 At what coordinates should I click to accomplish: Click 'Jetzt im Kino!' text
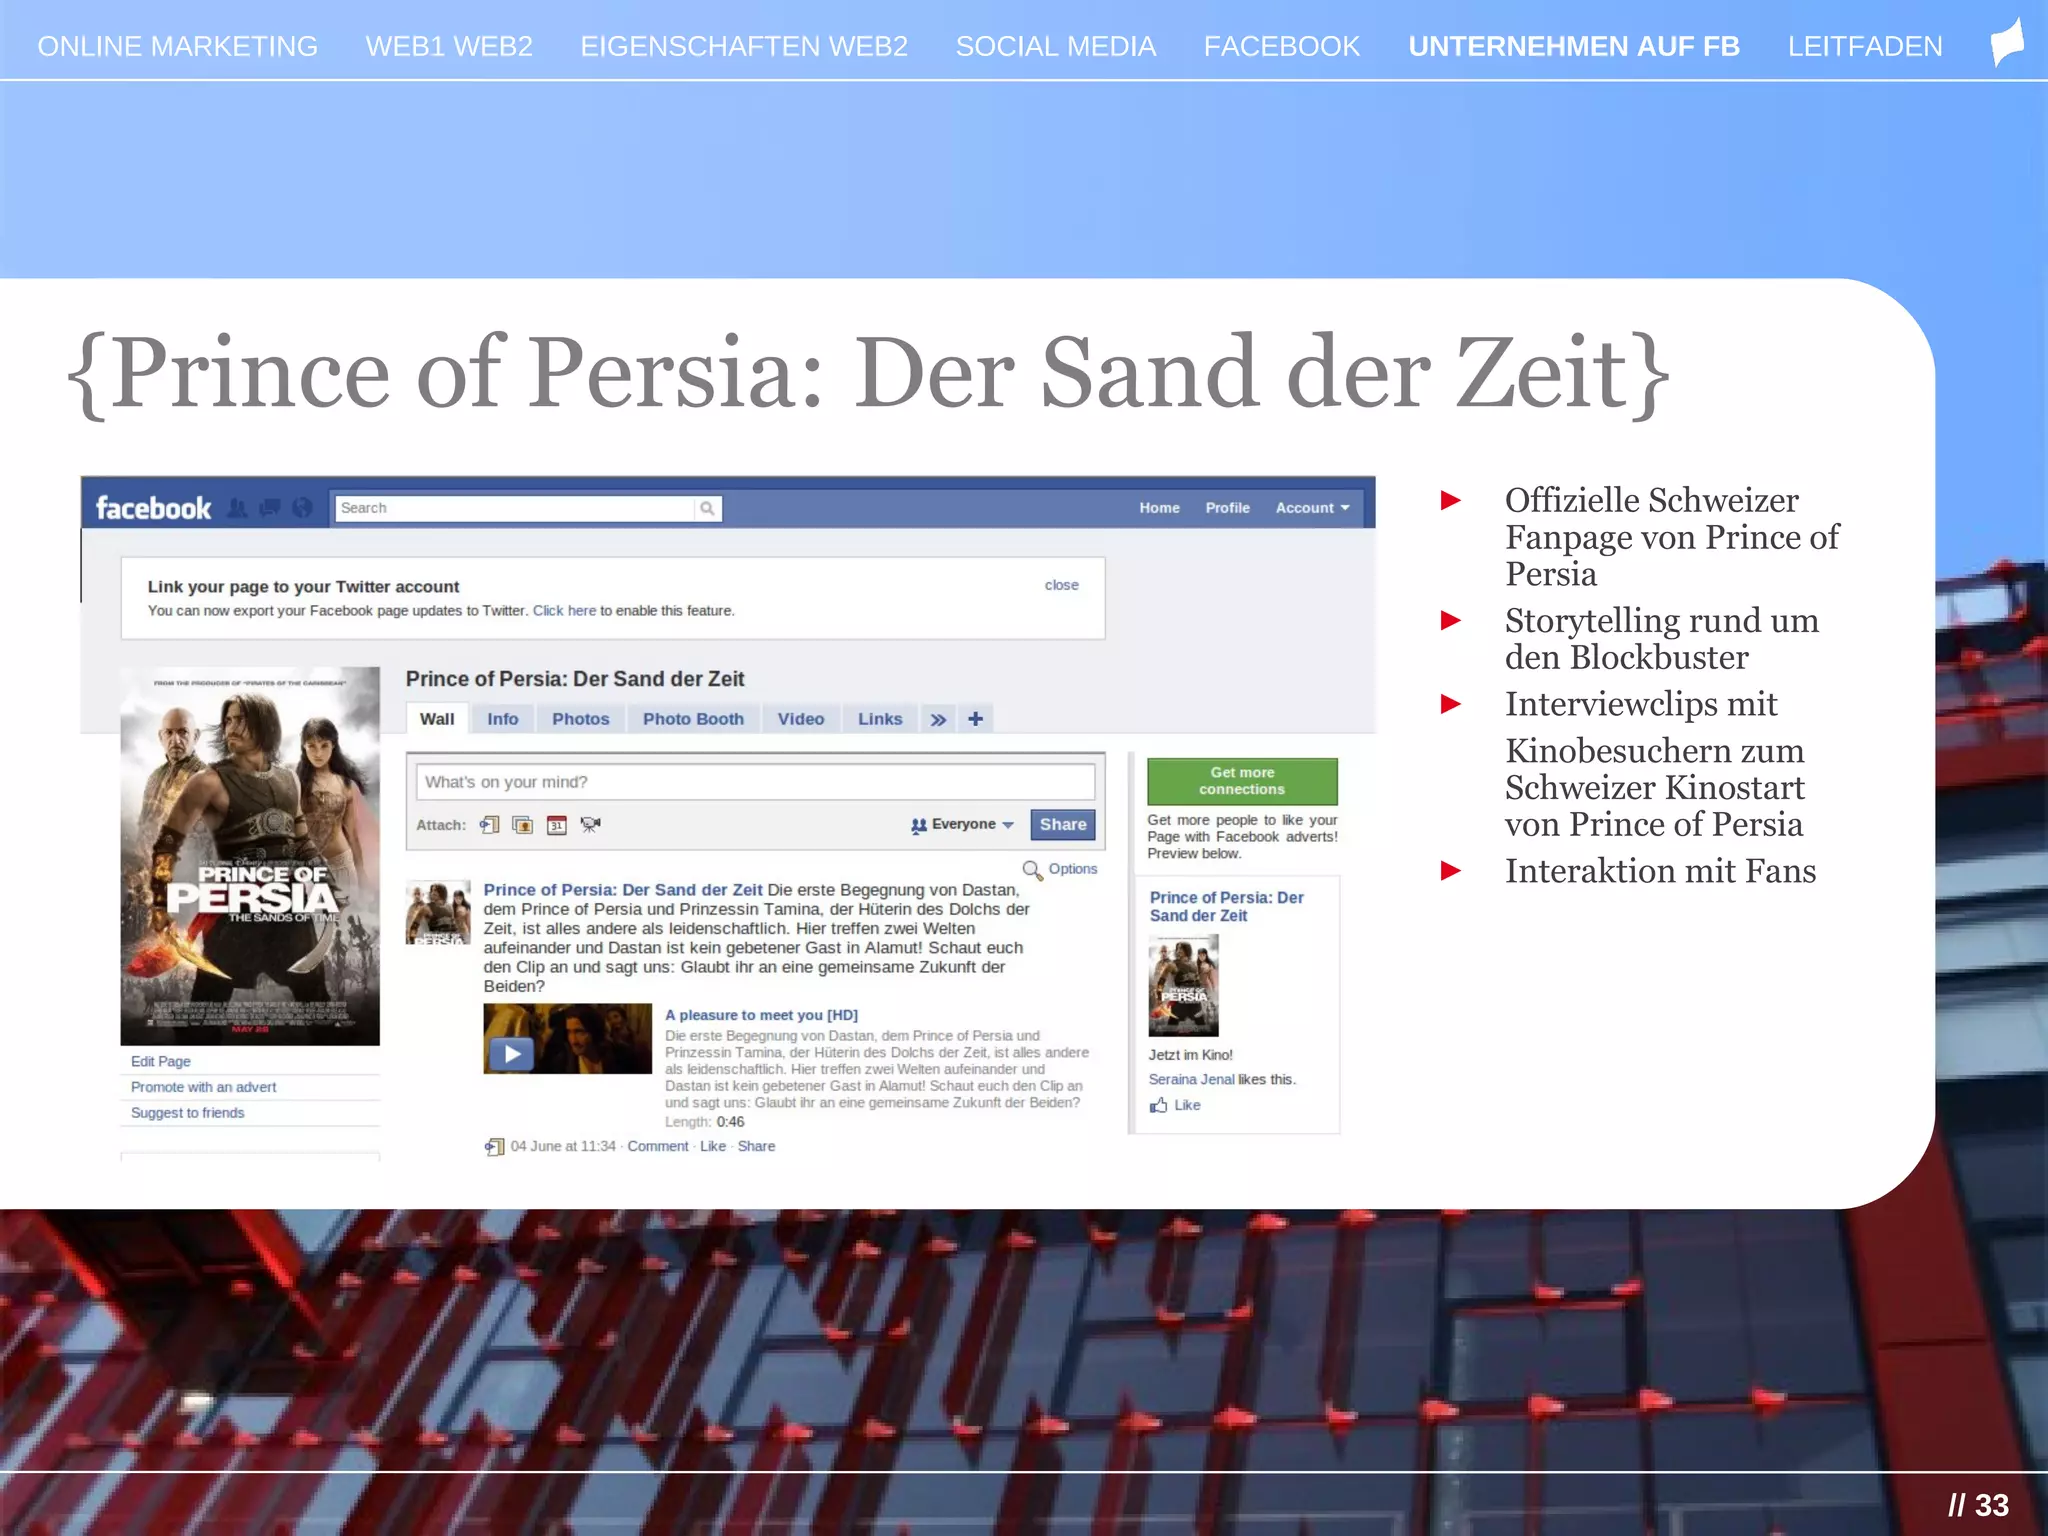pyautogui.click(x=1190, y=1055)
